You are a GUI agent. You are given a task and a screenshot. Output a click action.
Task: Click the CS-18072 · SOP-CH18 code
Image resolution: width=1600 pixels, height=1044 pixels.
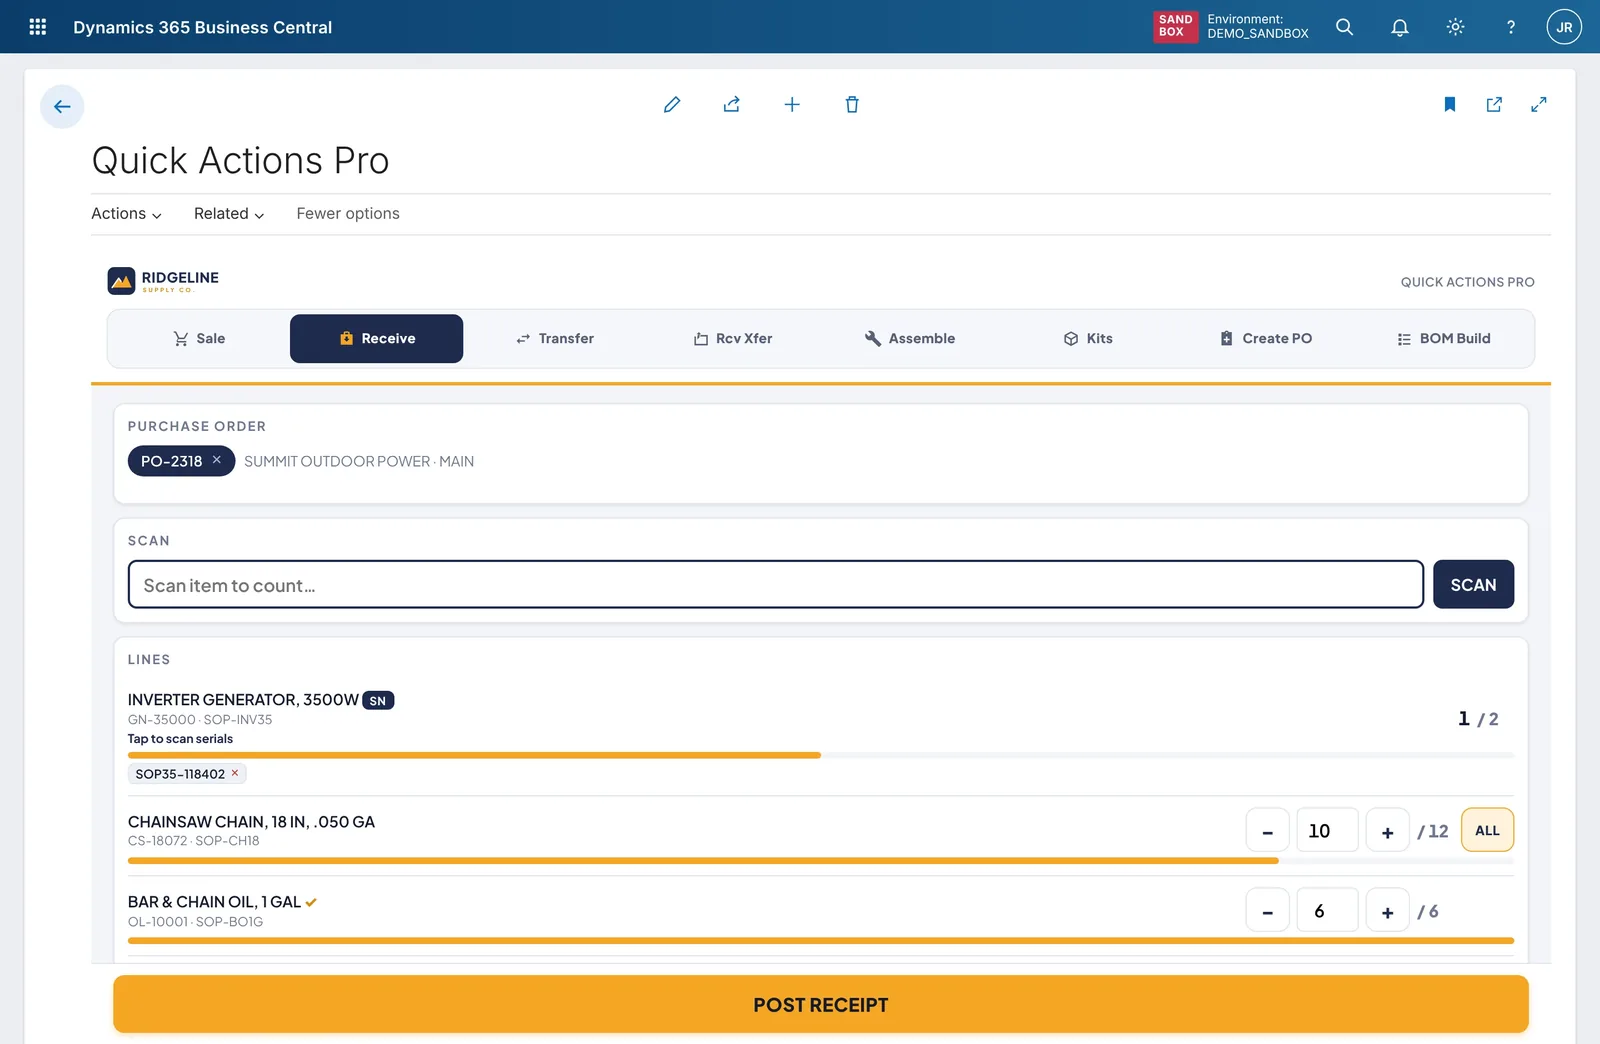point(193,841)
